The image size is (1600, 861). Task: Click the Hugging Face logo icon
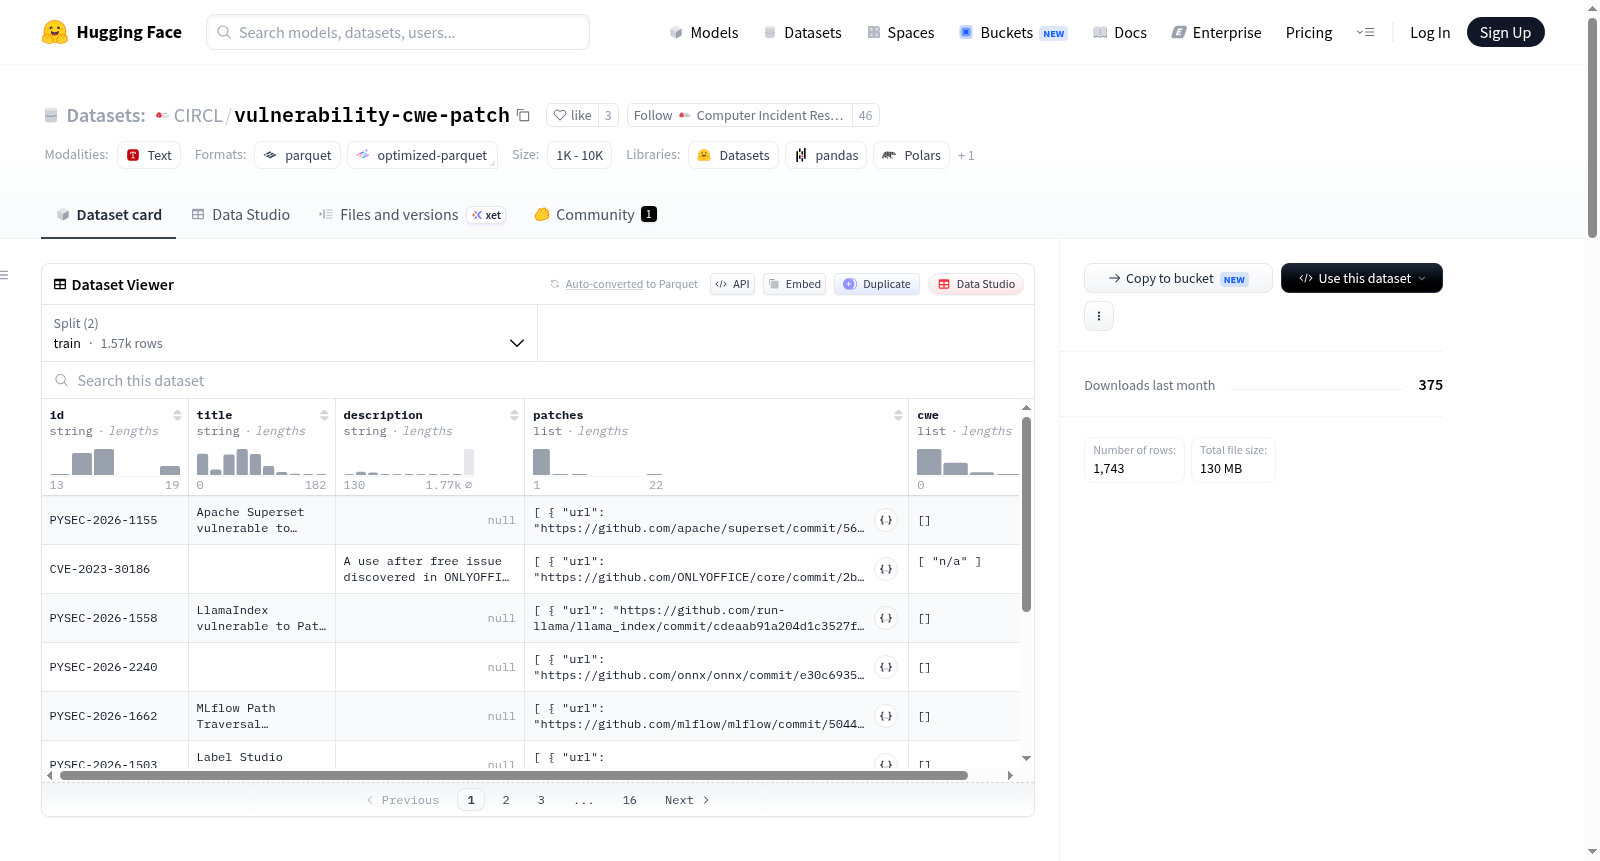tap(55, 32)
